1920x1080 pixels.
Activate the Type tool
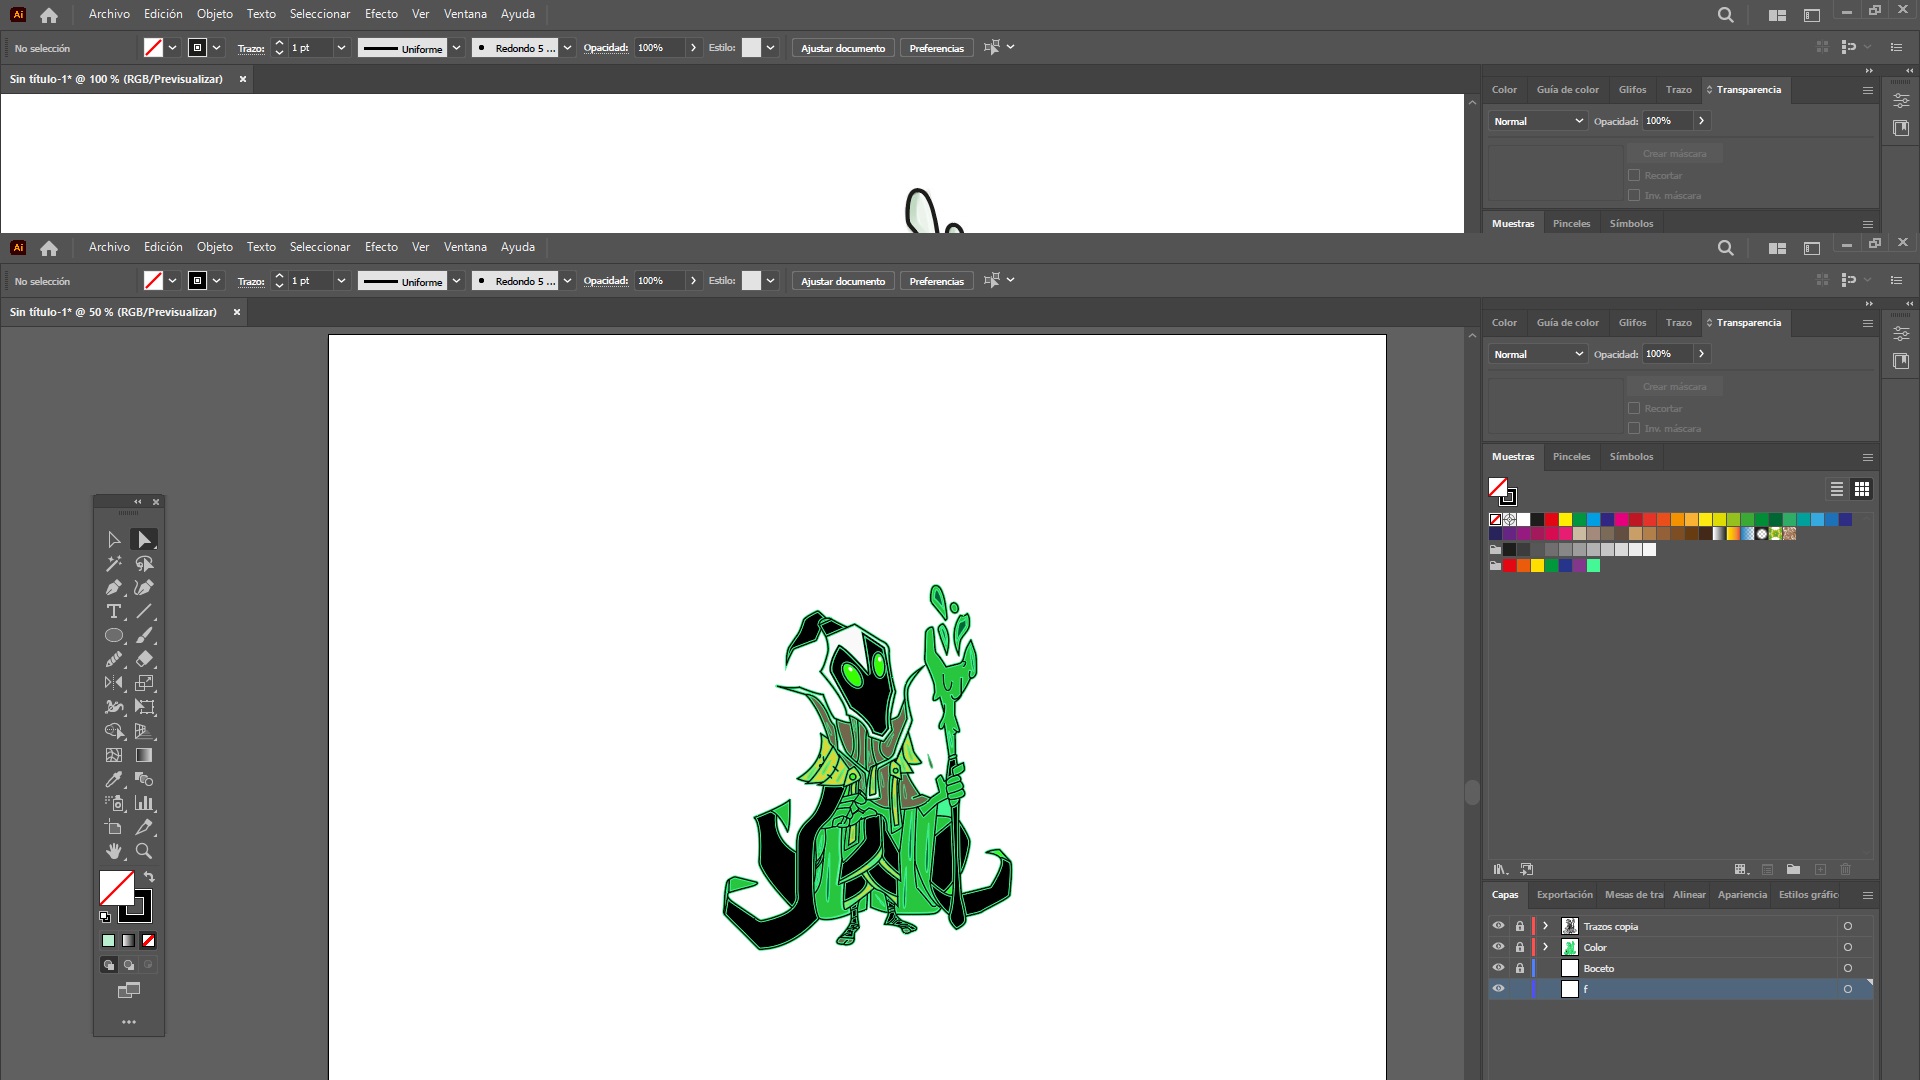[x=114, y=612]
